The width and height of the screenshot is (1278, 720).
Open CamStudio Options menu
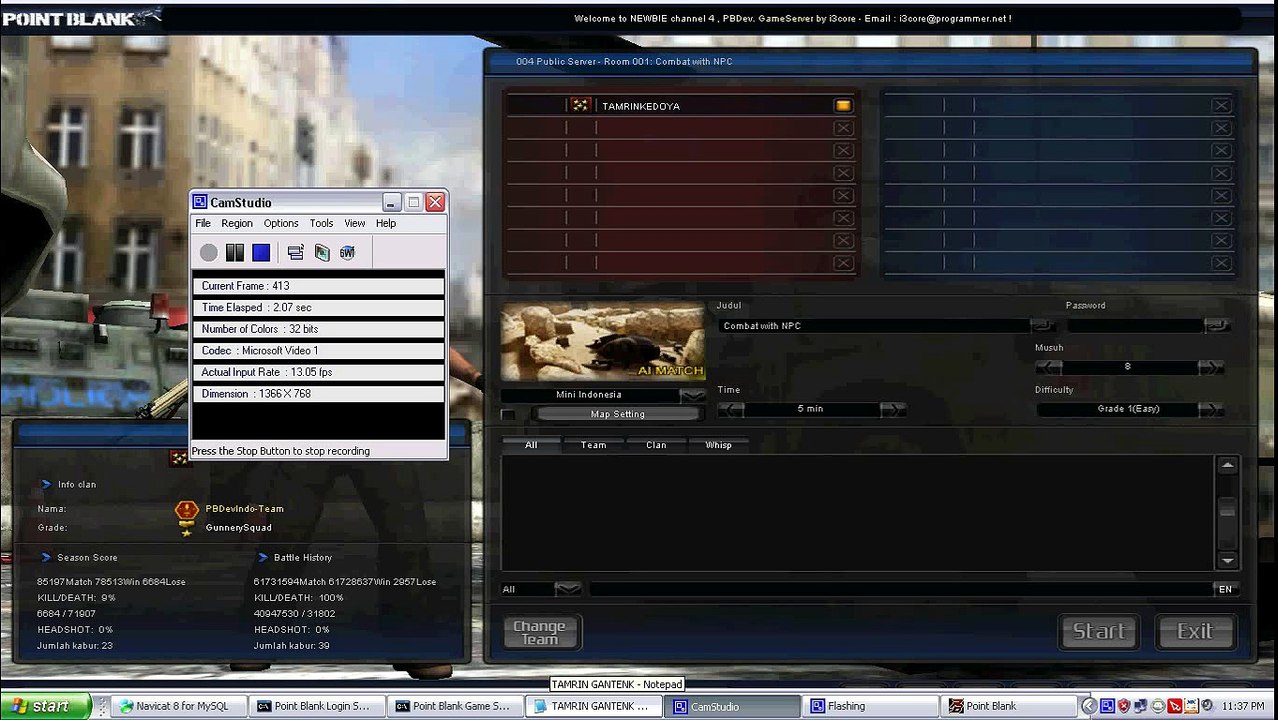coord(281,223)
